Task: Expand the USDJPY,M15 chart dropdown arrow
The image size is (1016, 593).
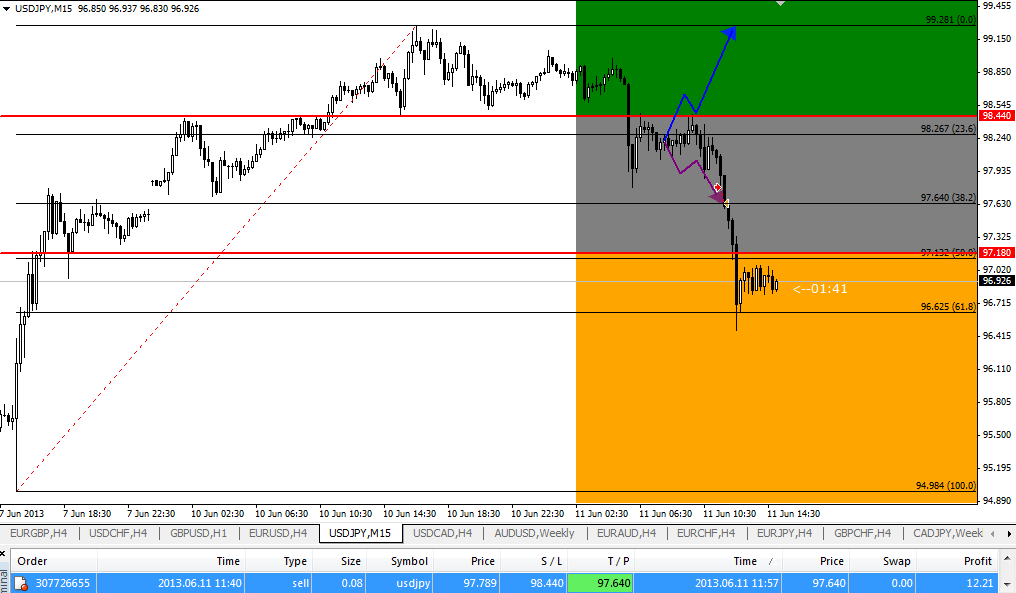Action: [x=8, y=8]
